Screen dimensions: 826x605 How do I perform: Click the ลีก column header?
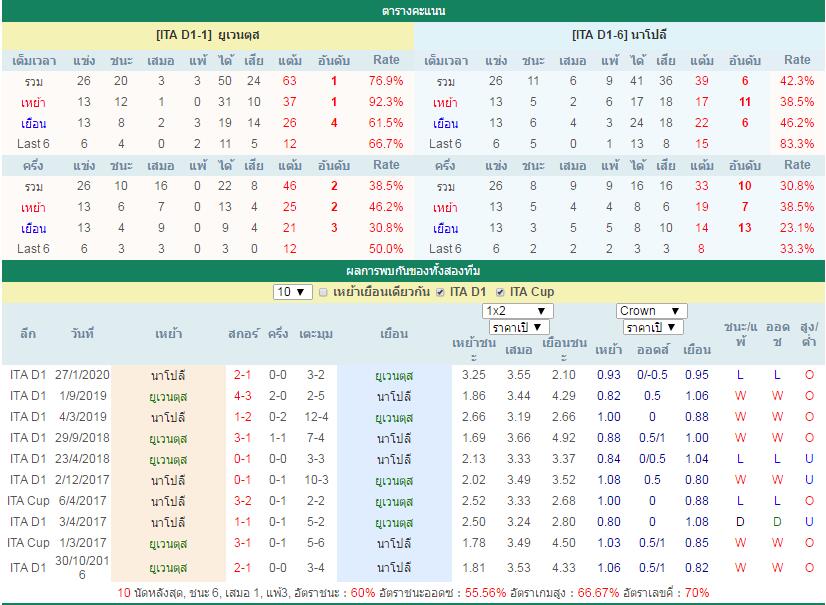click(28, 334)
